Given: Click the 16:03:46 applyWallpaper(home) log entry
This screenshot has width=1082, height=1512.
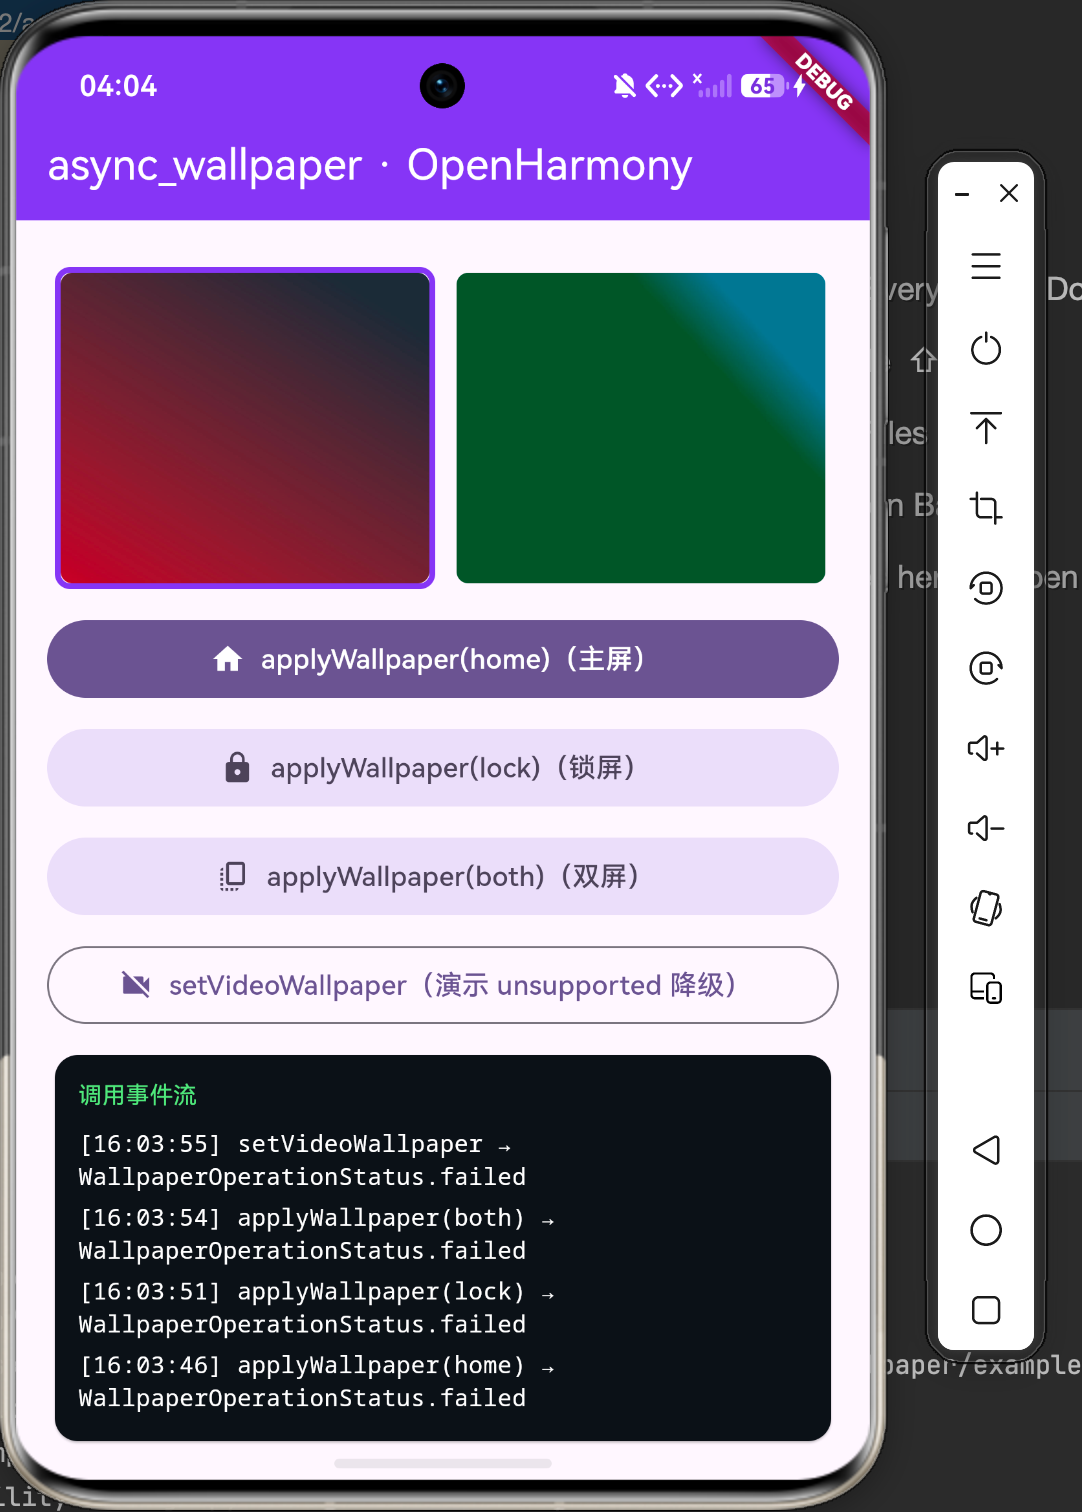Looking at the screenshot, I should 316,1382.
